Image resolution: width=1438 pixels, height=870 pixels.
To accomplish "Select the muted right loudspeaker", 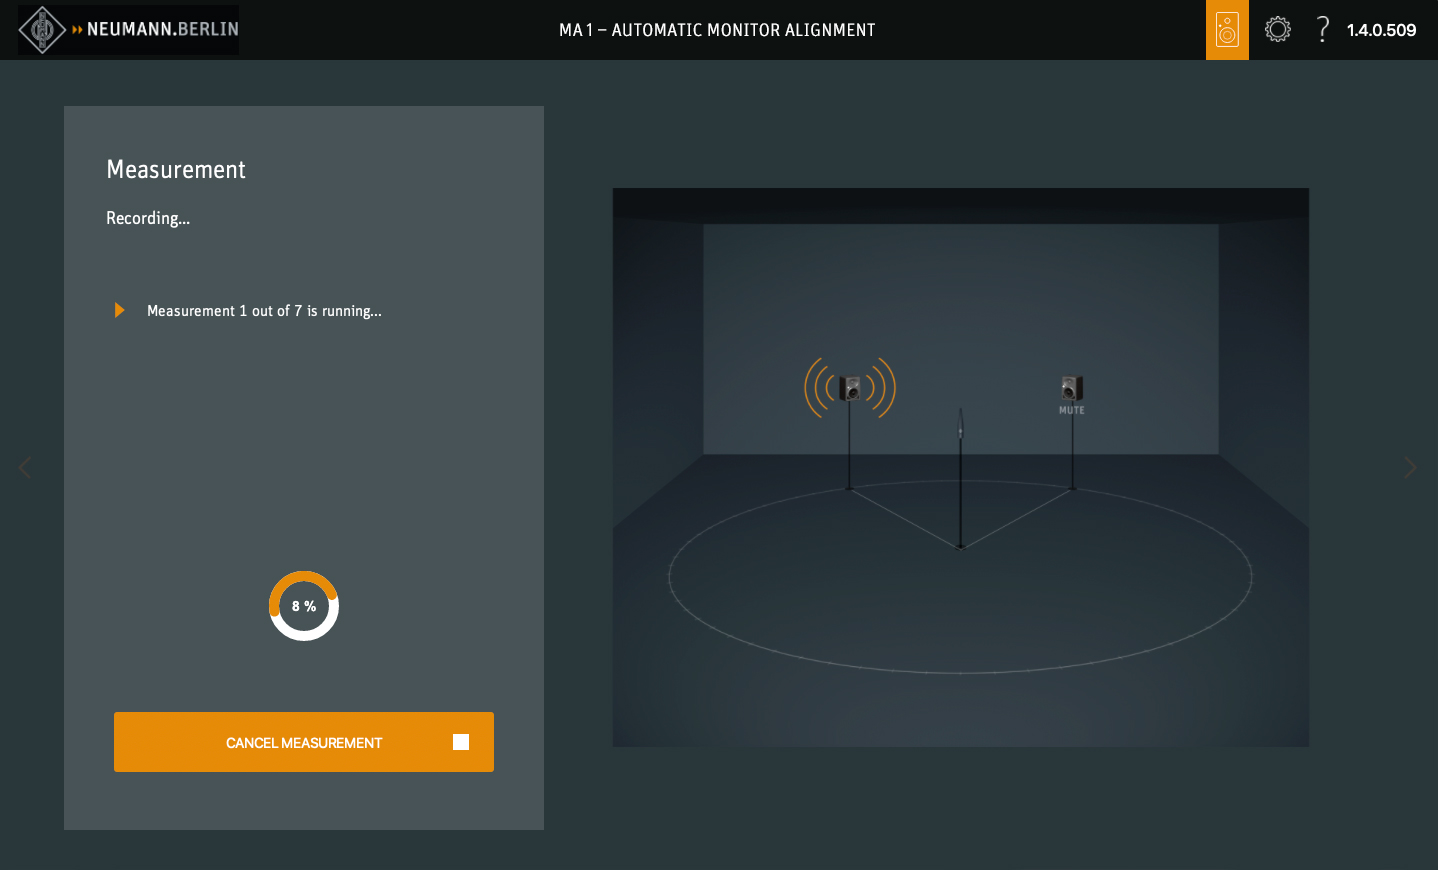I will pos(1072,388).
